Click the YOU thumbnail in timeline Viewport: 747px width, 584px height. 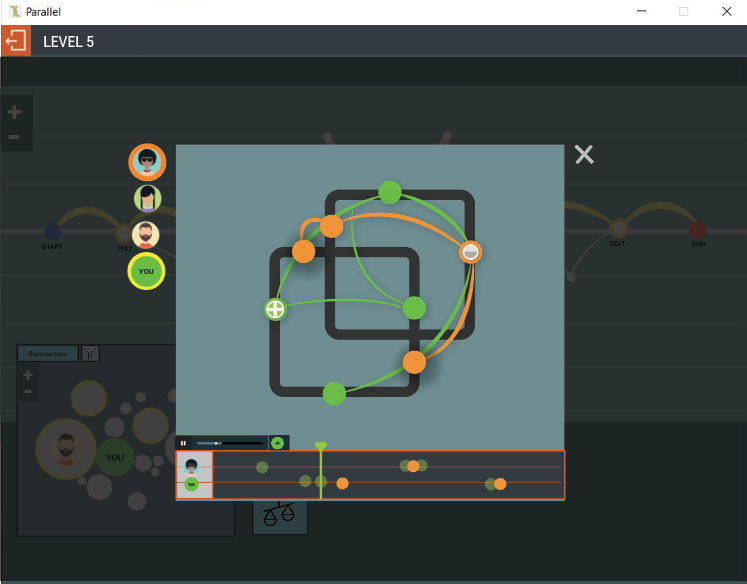pos(192,485)
